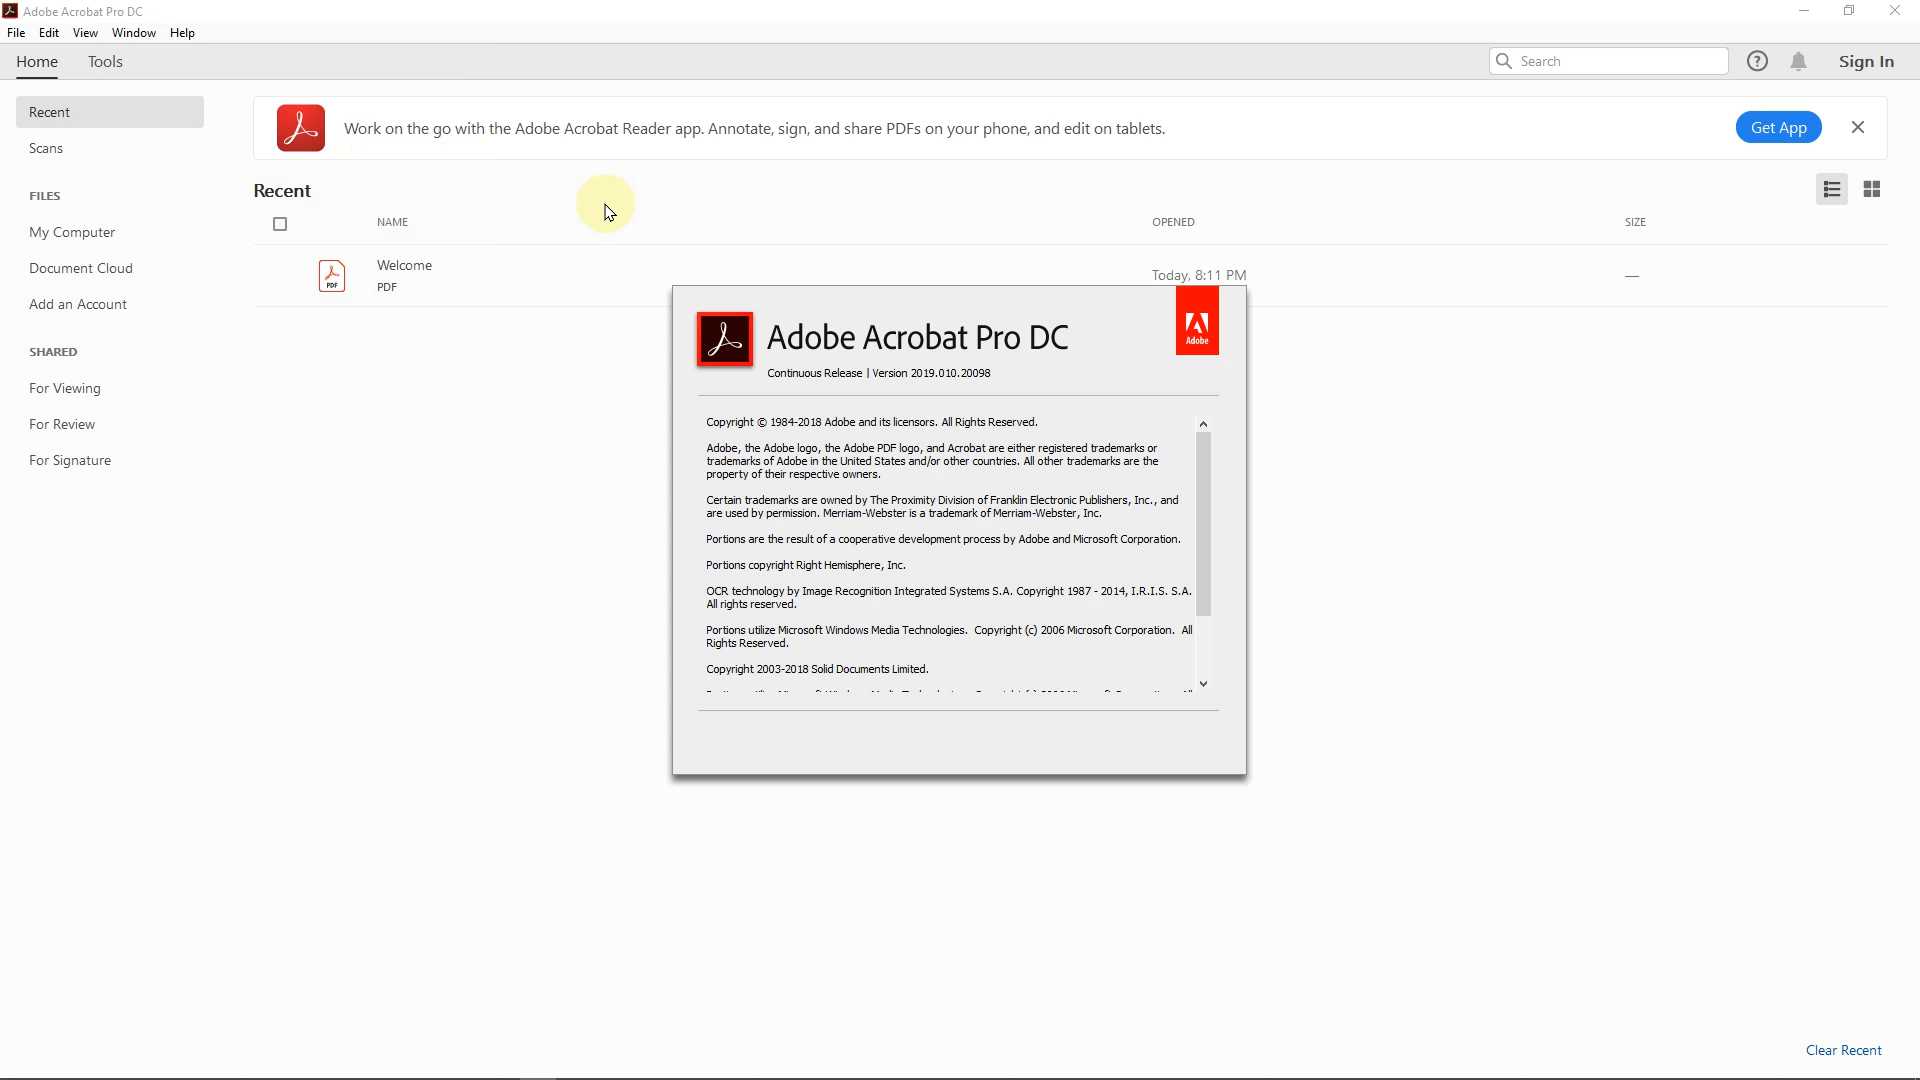Viewport: 1920px width, 1080px height.
Task: Click the Acrobat Pro DC dialog icon
Action: (x=725, y=339)
